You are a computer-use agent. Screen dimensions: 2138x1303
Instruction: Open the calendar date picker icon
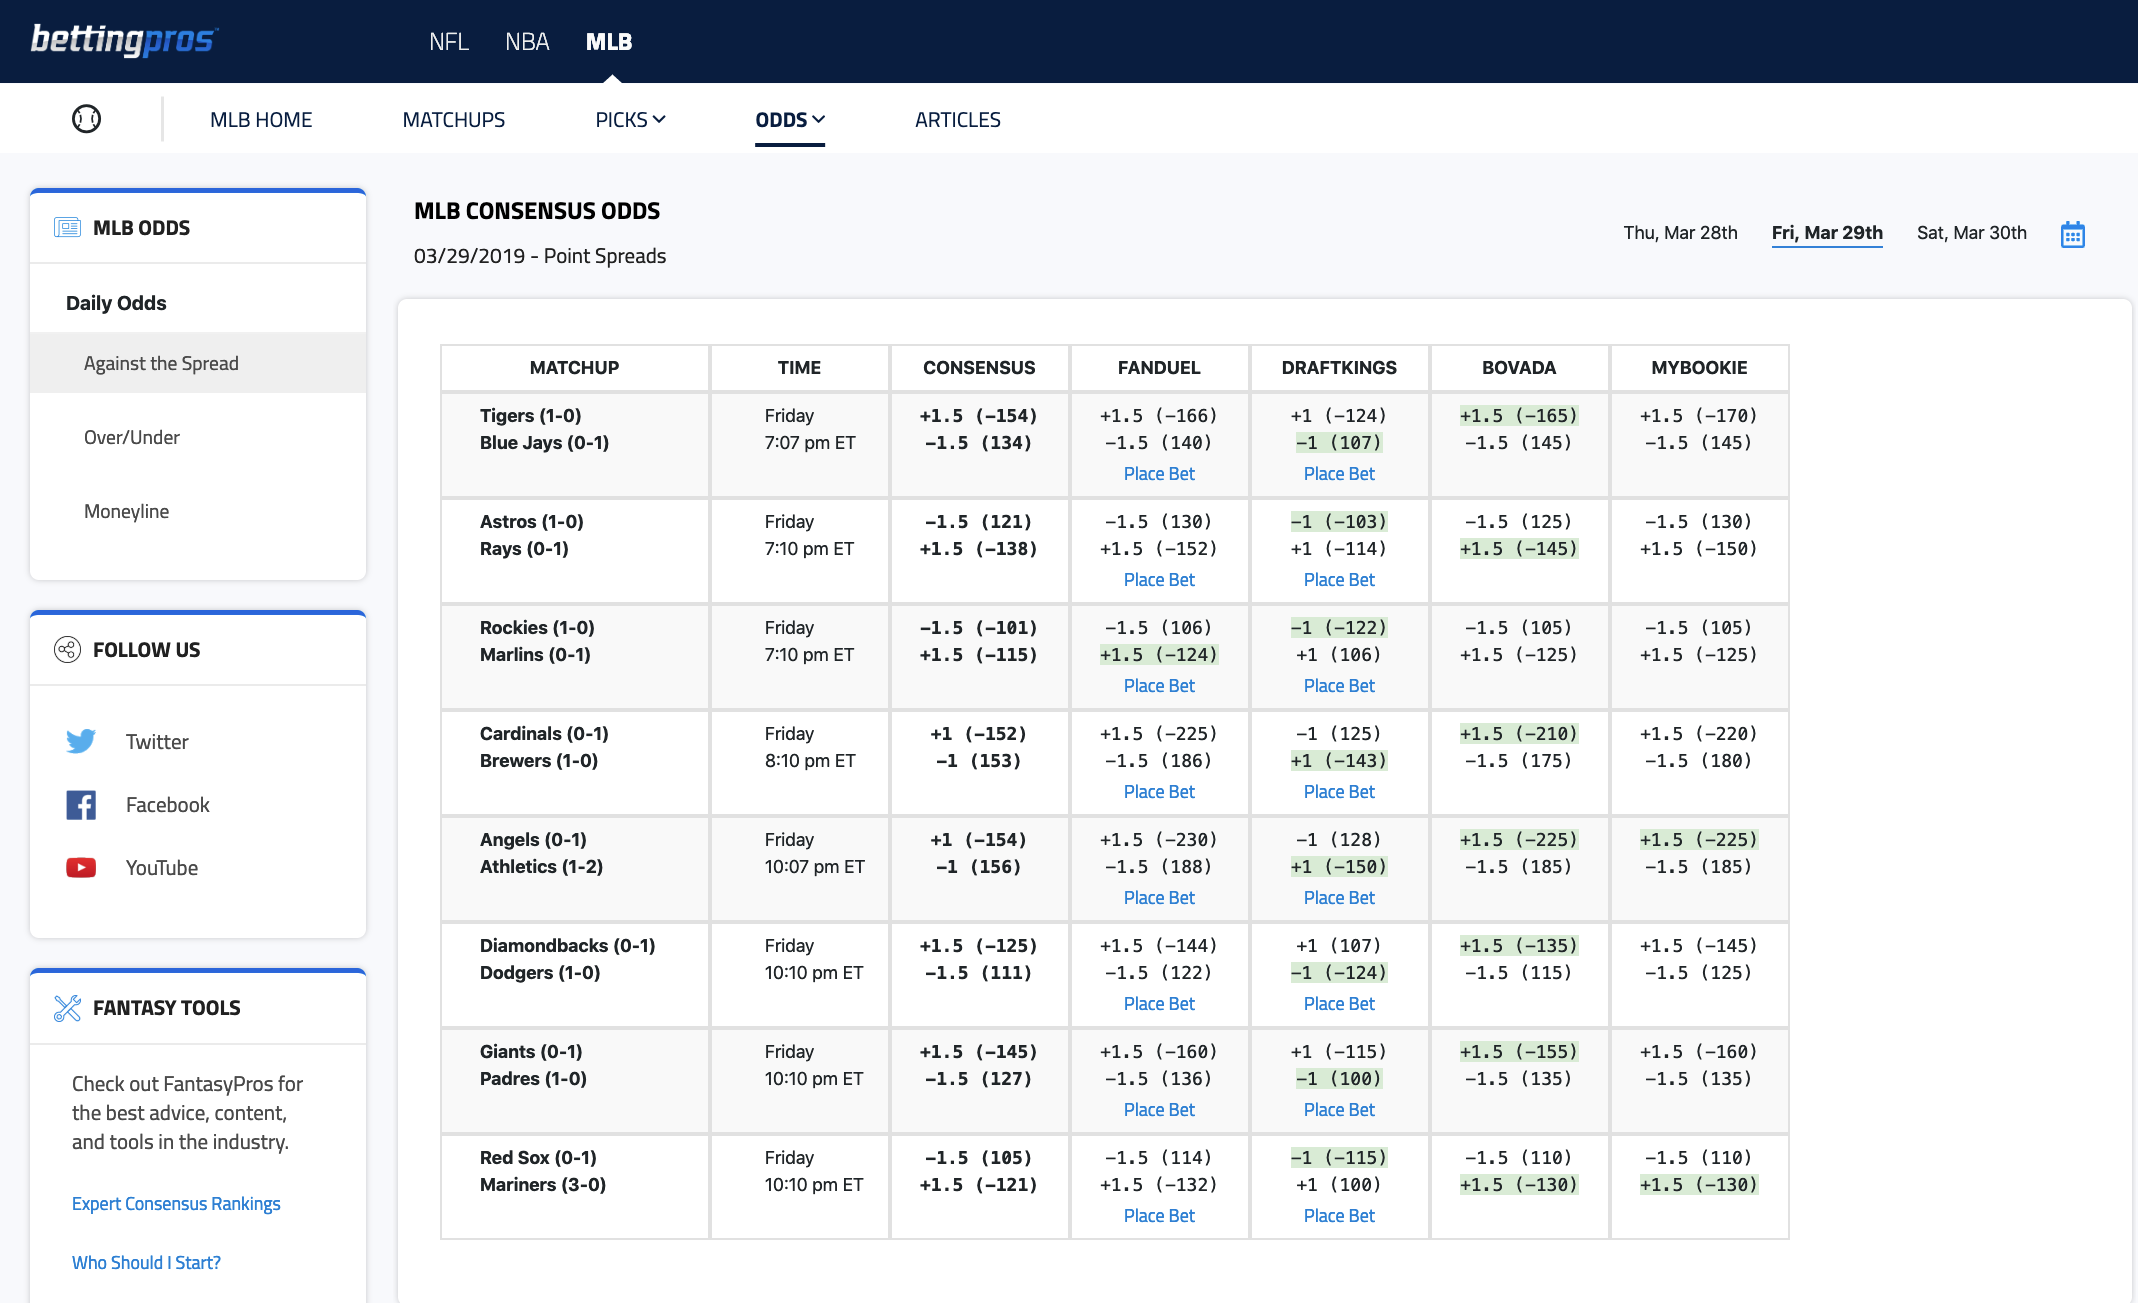pos(2072,235)
